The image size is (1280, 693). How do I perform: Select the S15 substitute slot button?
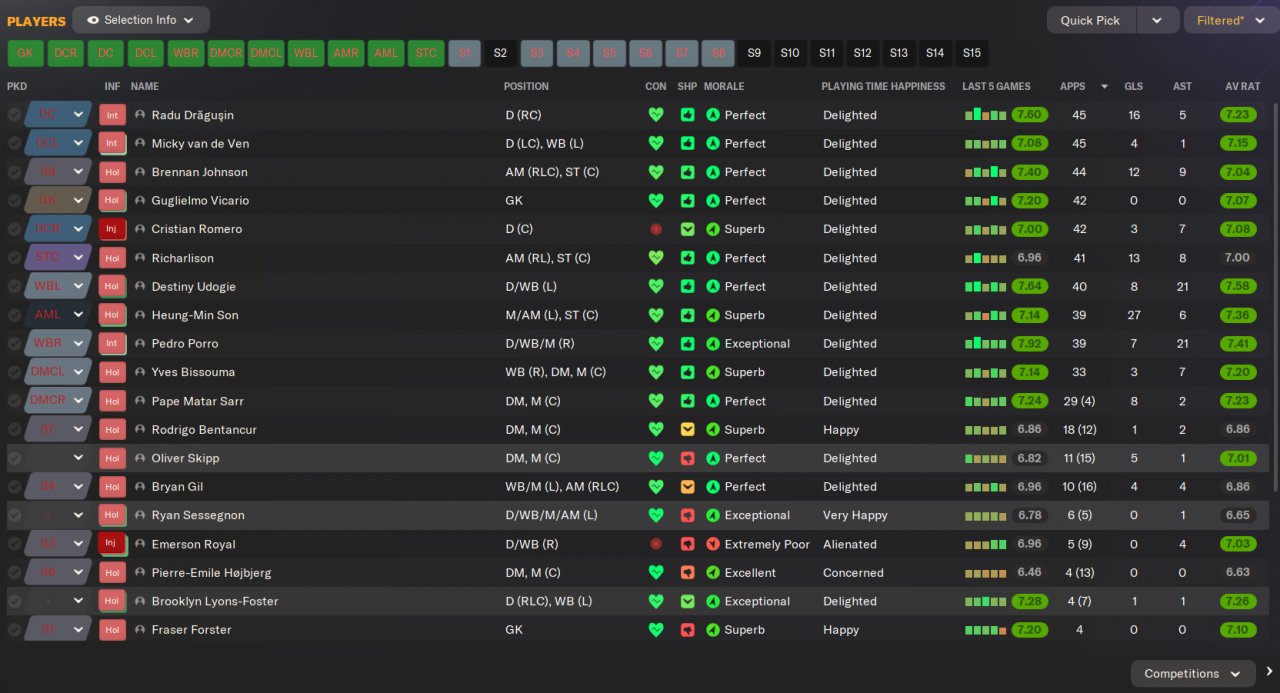[x=971, y=53]
